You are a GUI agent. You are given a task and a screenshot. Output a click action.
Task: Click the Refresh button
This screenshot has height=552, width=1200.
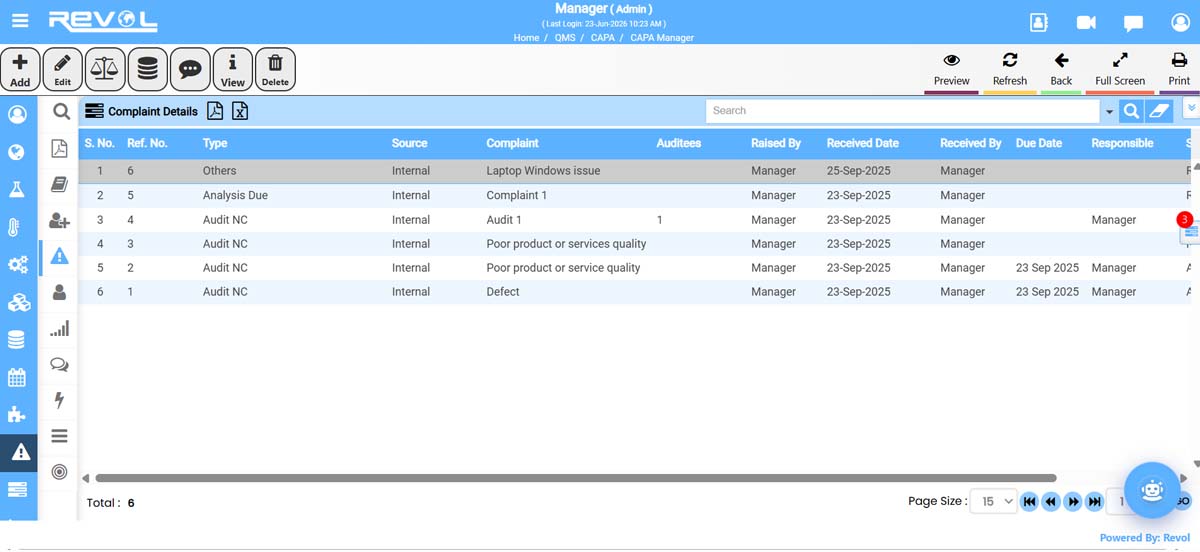click(1010, 70)
